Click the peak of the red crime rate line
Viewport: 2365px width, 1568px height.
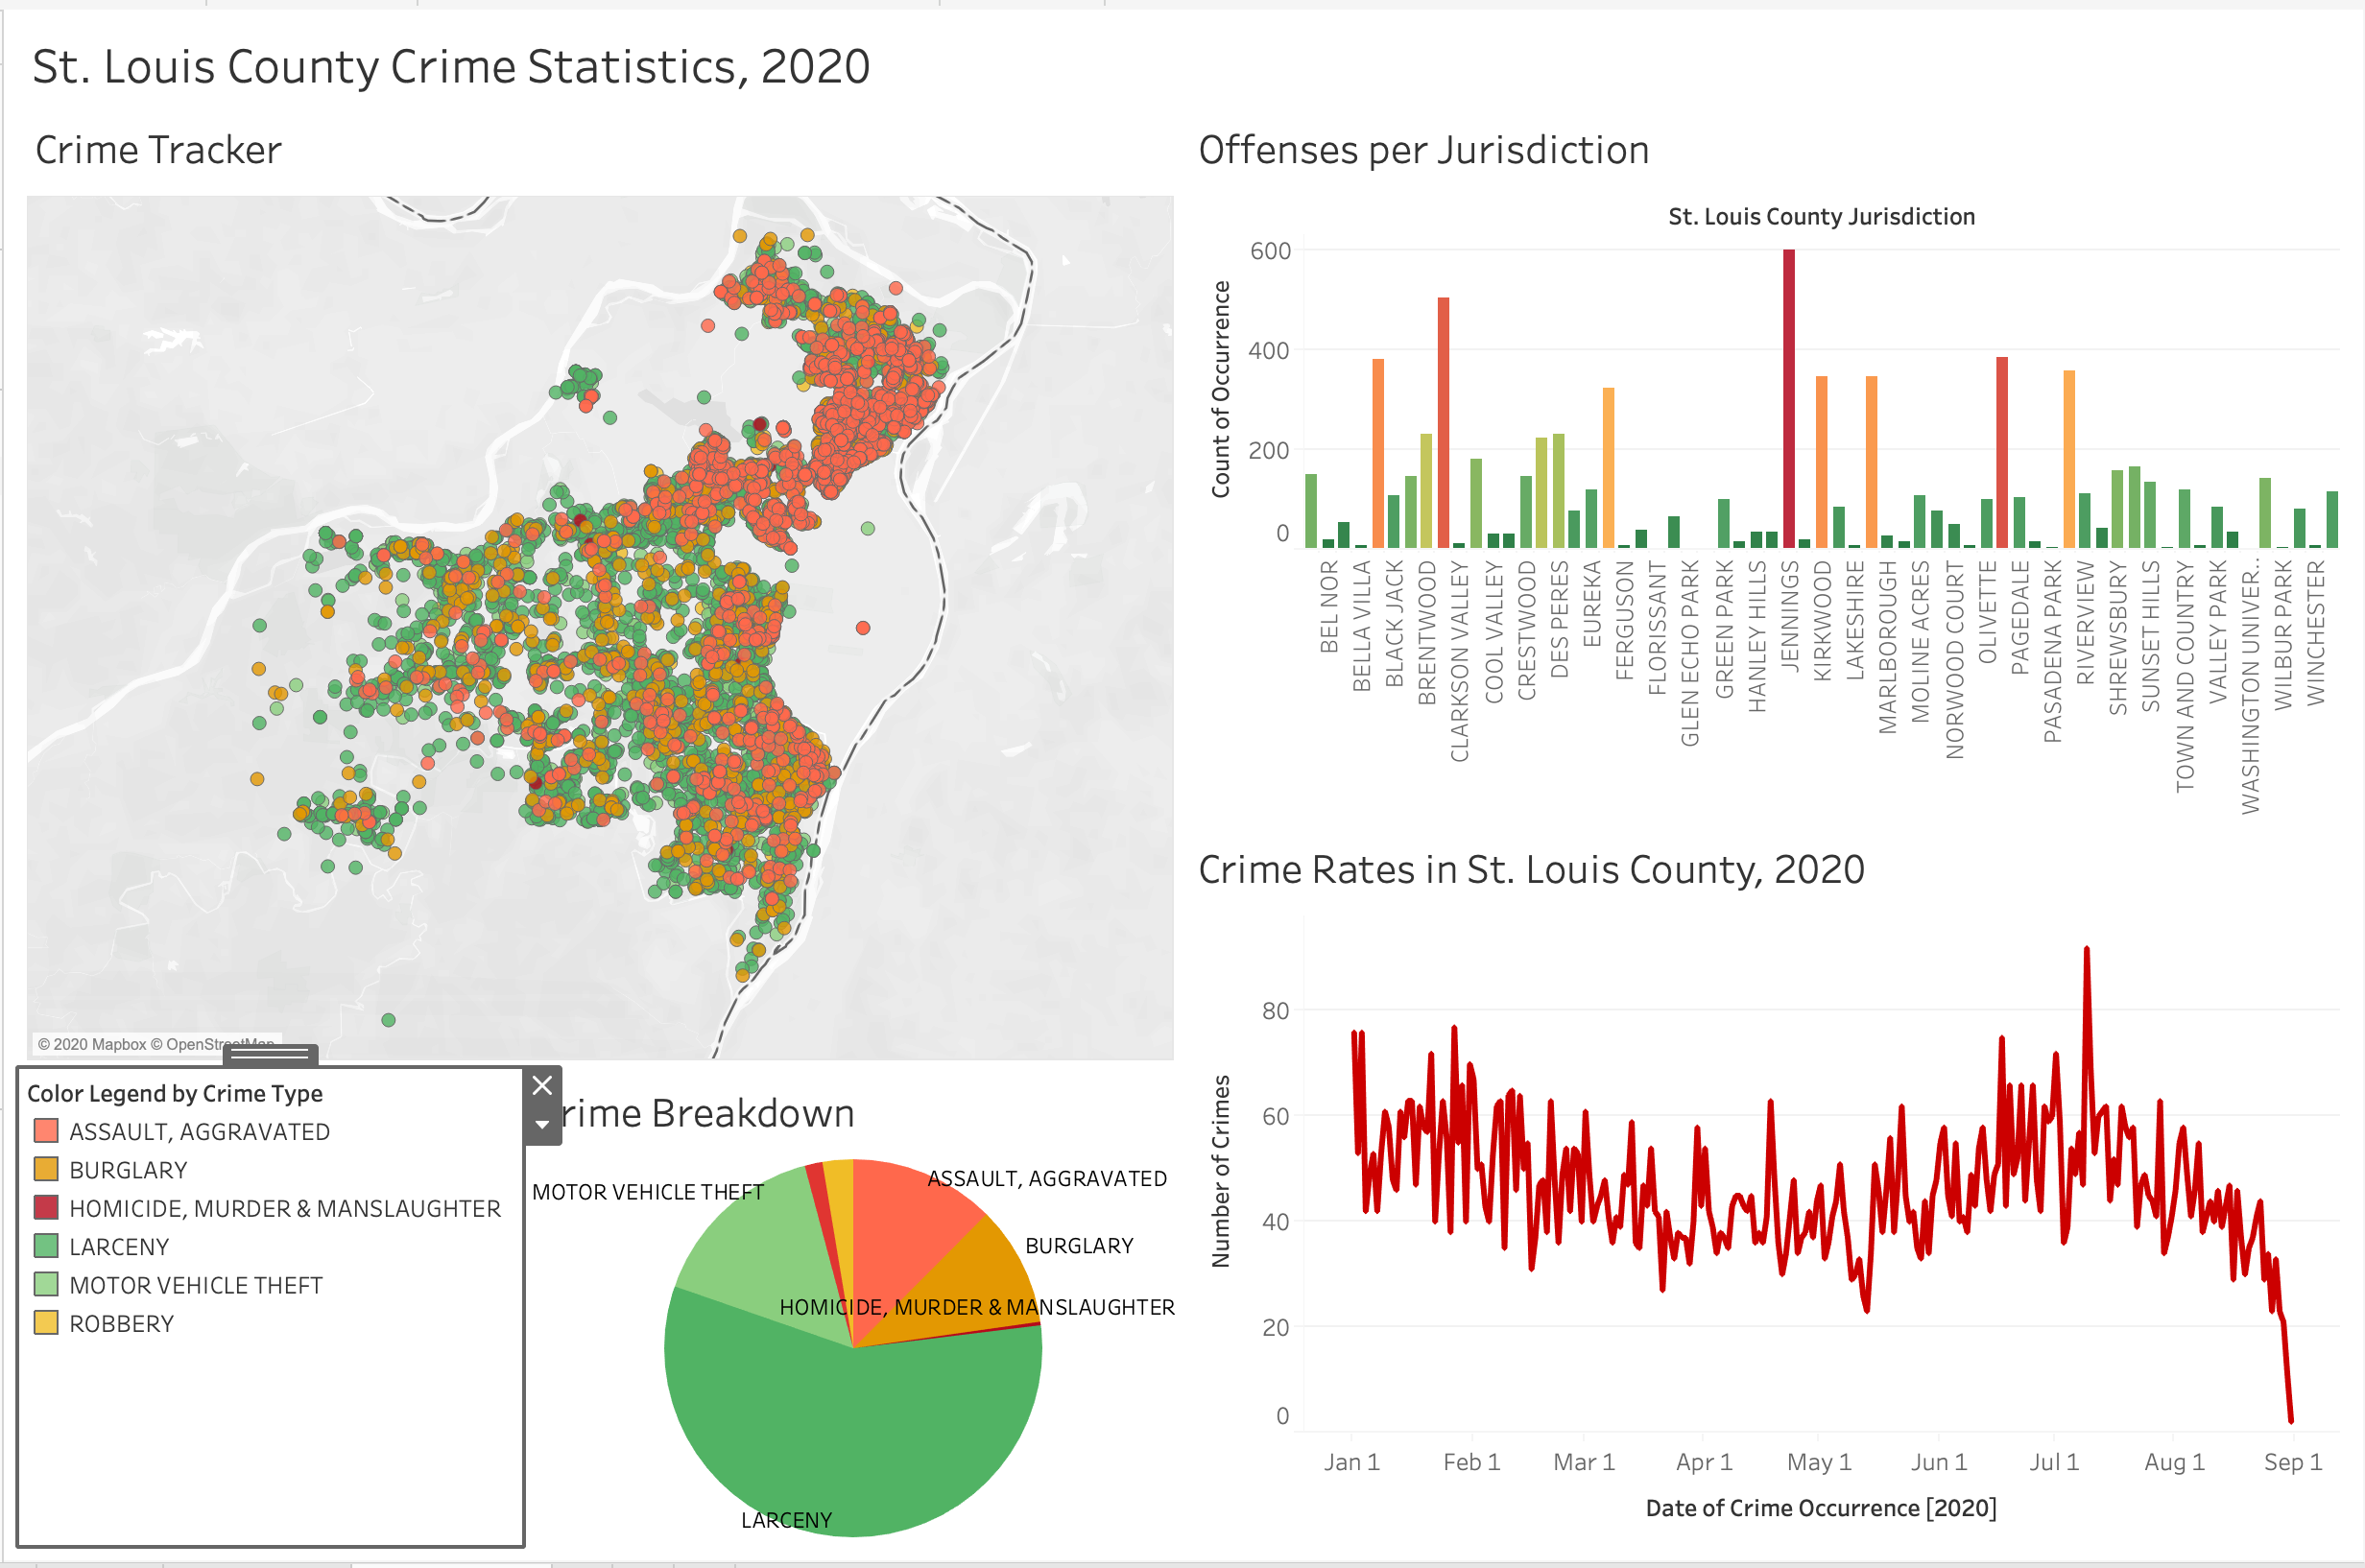point(2086,950)
